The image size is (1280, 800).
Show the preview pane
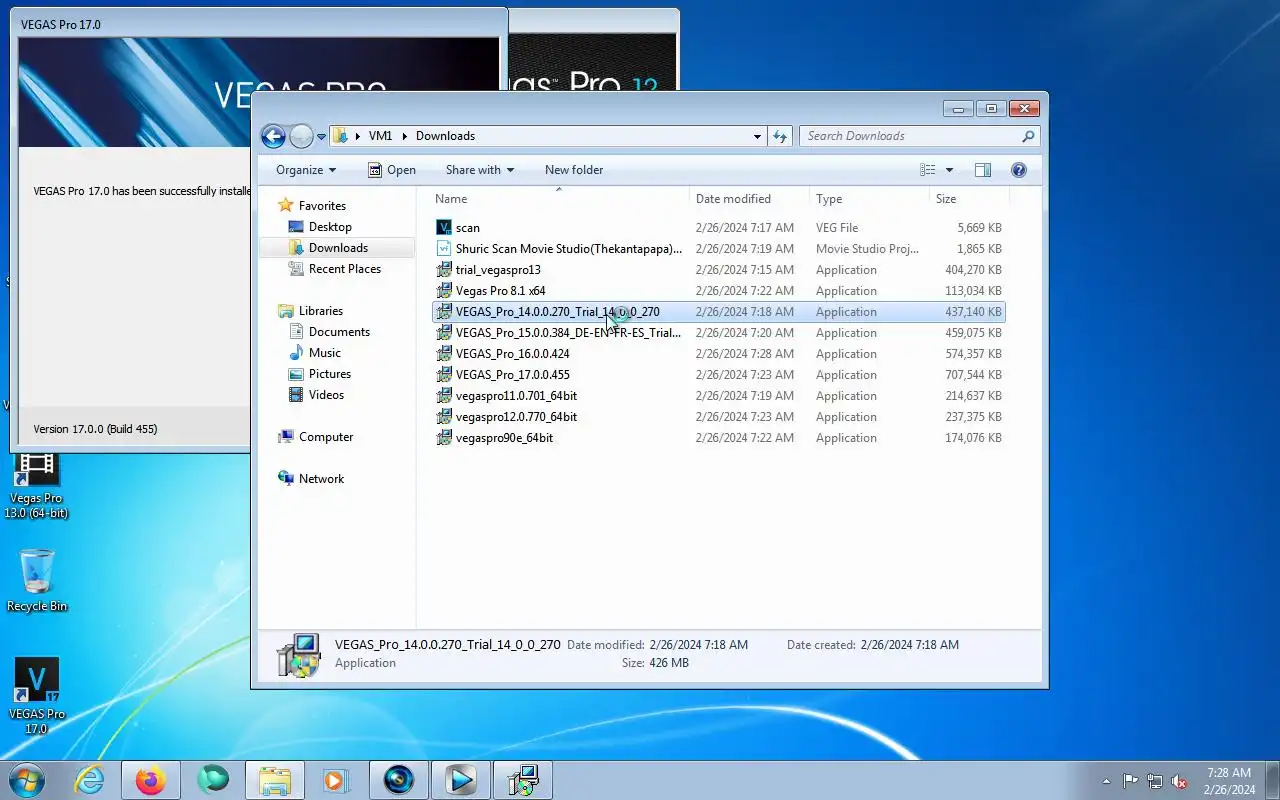pyautogui.click(x=983, y=170)
